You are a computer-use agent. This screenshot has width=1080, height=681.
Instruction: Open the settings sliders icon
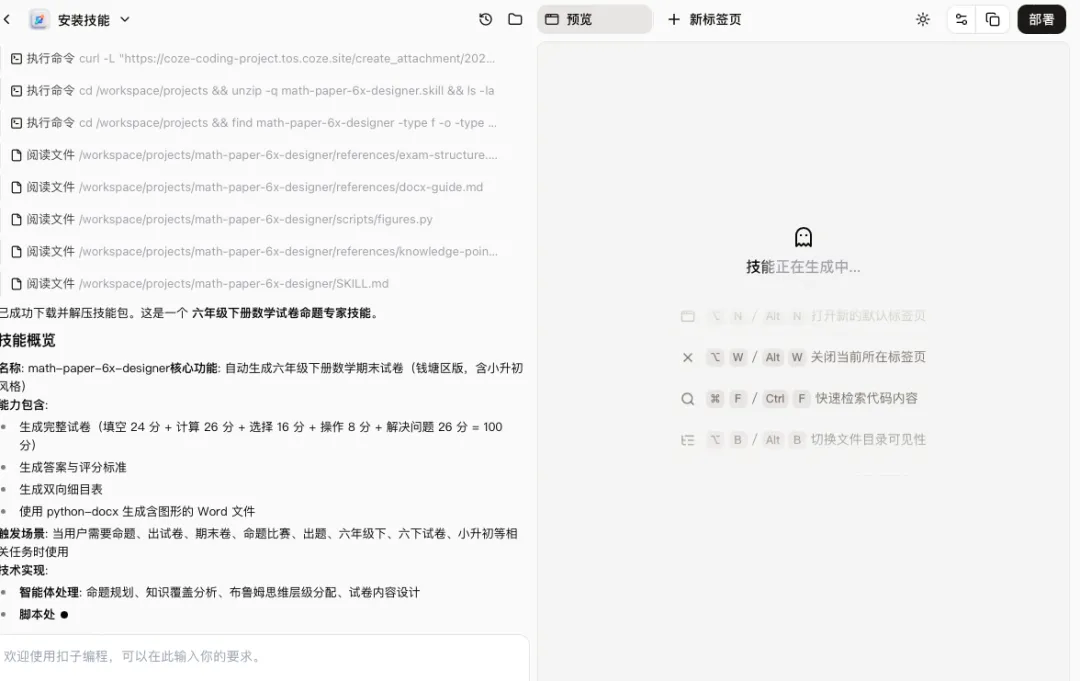click(962, 19)
